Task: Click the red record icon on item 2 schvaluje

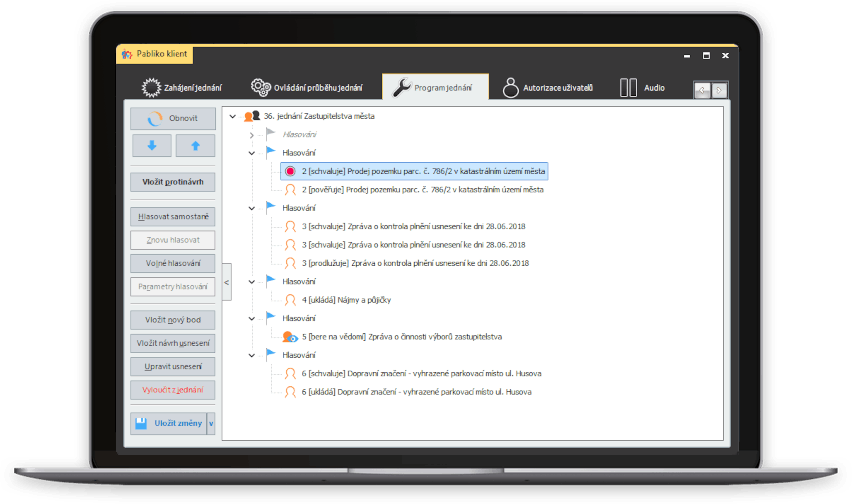Action: (x=290, y=171)
